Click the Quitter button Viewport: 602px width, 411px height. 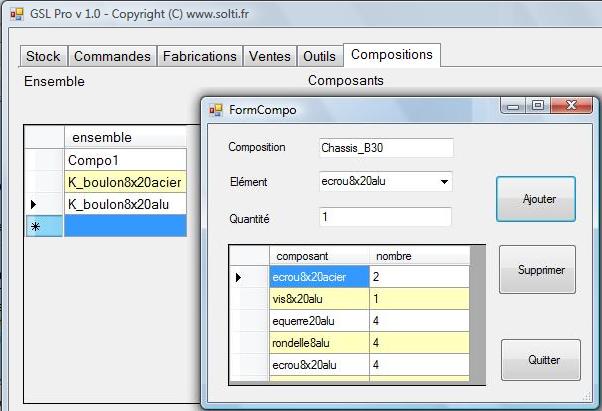[x=541, y=360]
